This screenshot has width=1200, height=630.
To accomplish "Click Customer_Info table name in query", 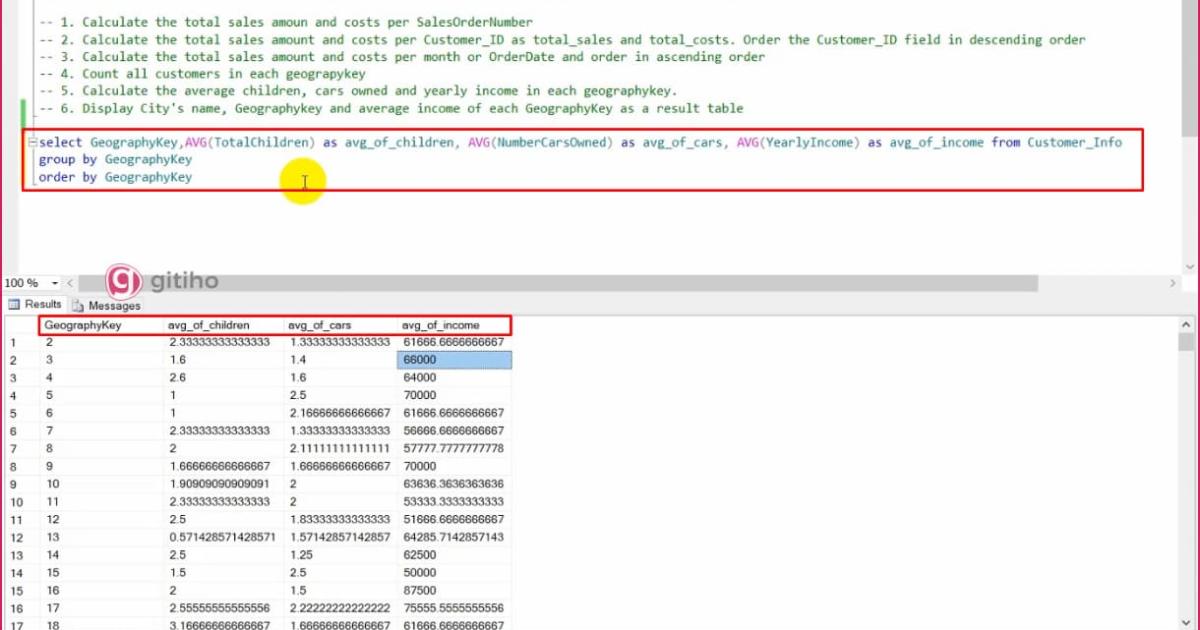I will coord(1074,143).
